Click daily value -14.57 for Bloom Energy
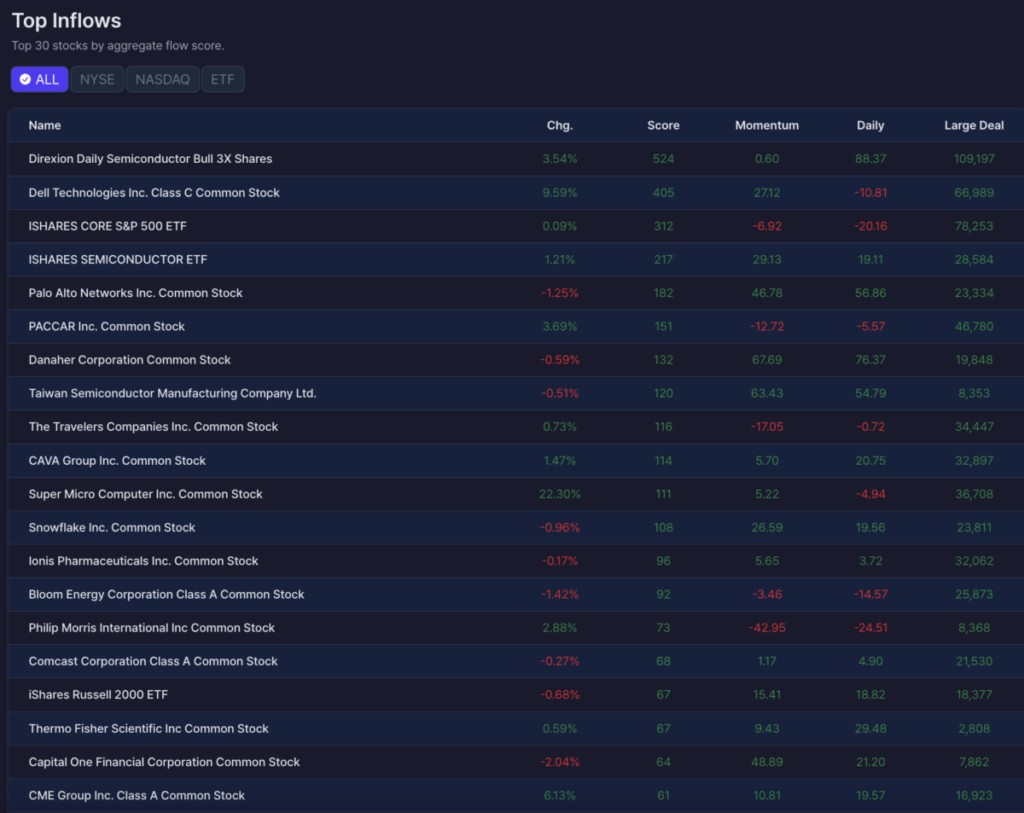 tap(870, 594)
